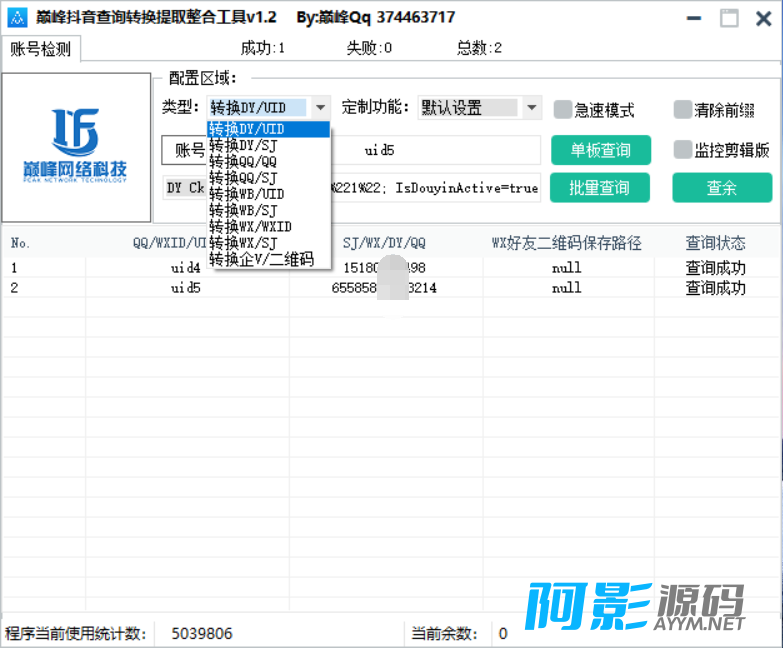Switch to the 账号检测 tab
Viewport: 783px width, 648px height.
coord(41,49)
